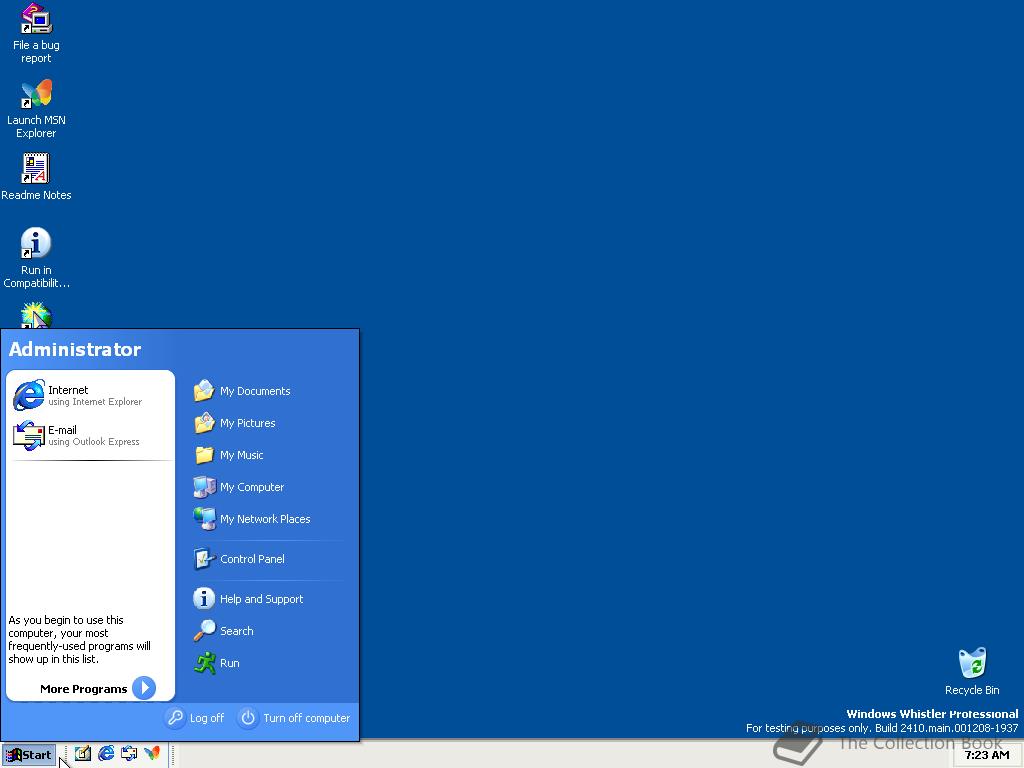The width and height of the screenshot is (1024, 768).
Task: Click the Search magnifier icon
Action: tap(204, 631)
